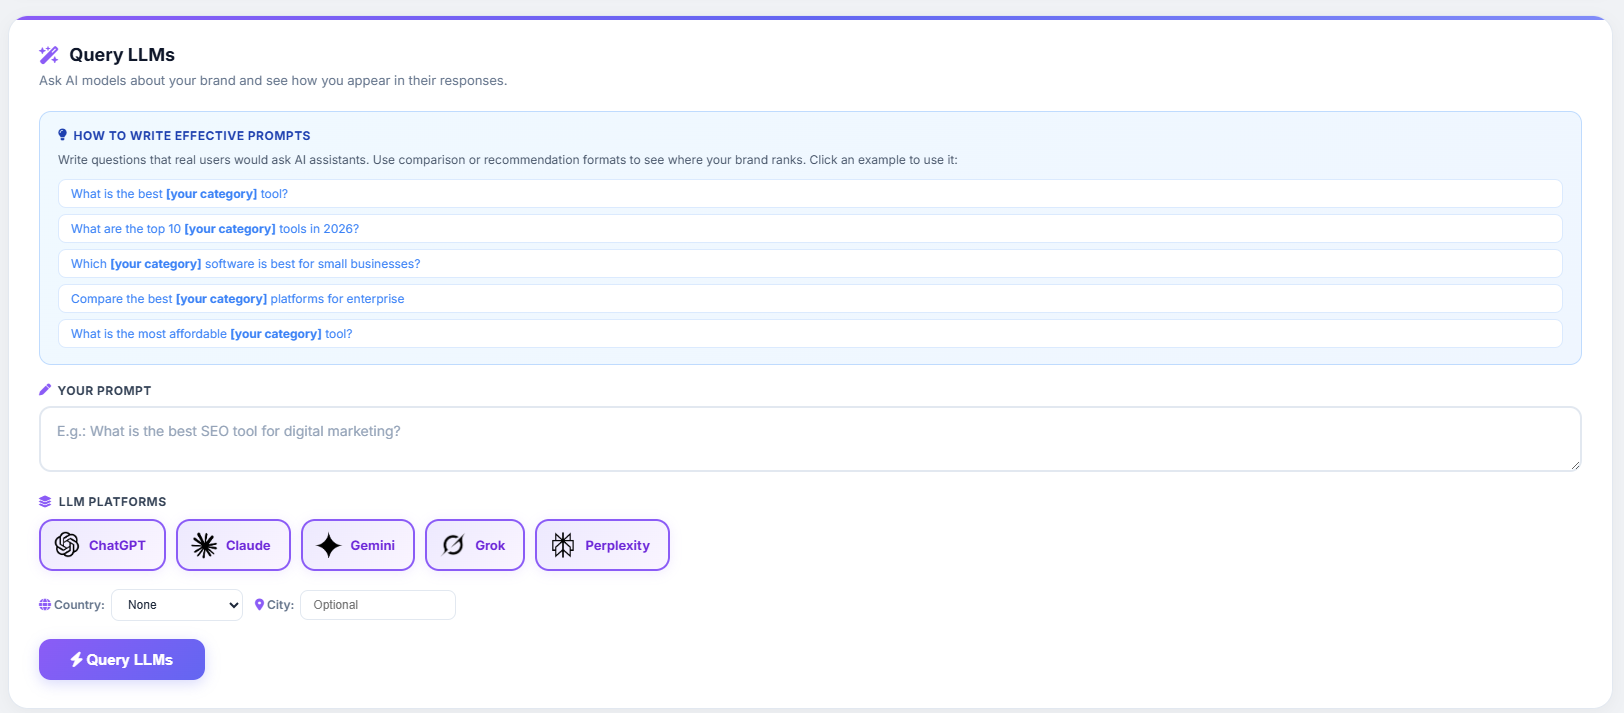Click the location pin icon beside City
The image size is (1624, 713).
tap(260, 605)
